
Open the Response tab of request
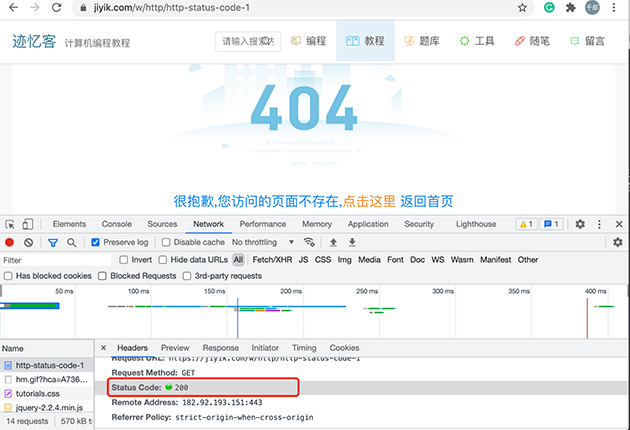coord(221,348)
